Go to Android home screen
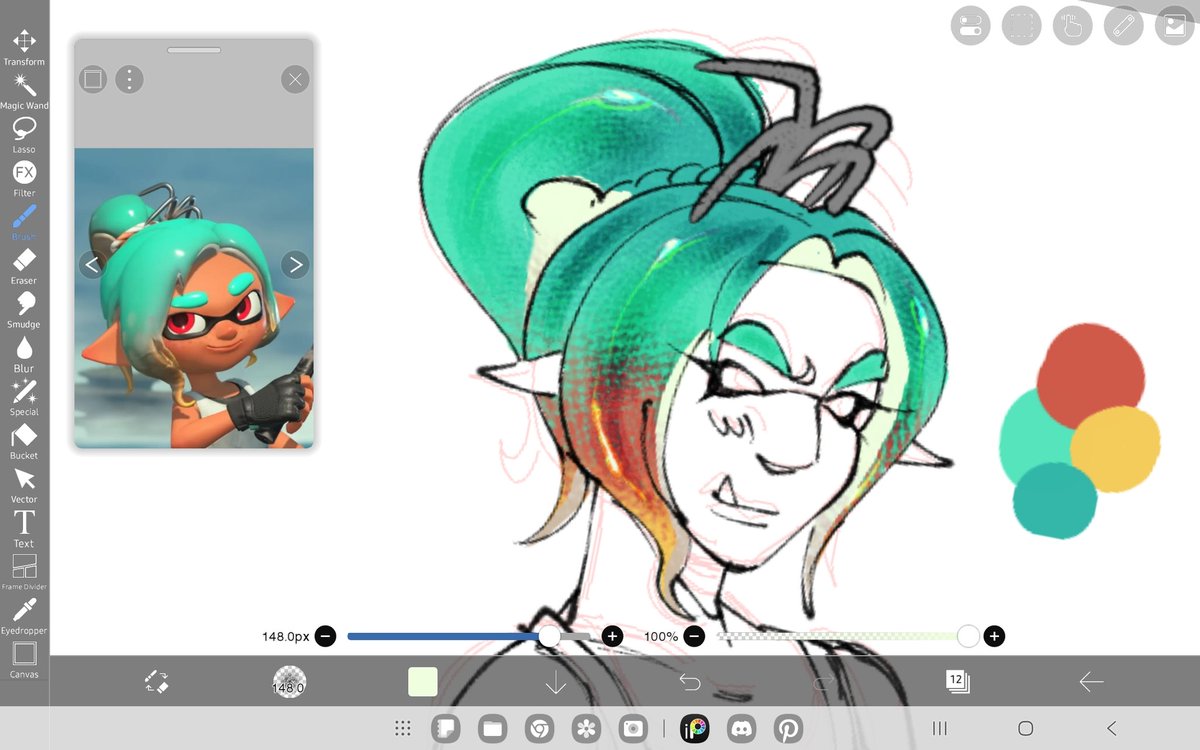The width and height of the screenshot is (1200, 750). (x=1026, y=729)
